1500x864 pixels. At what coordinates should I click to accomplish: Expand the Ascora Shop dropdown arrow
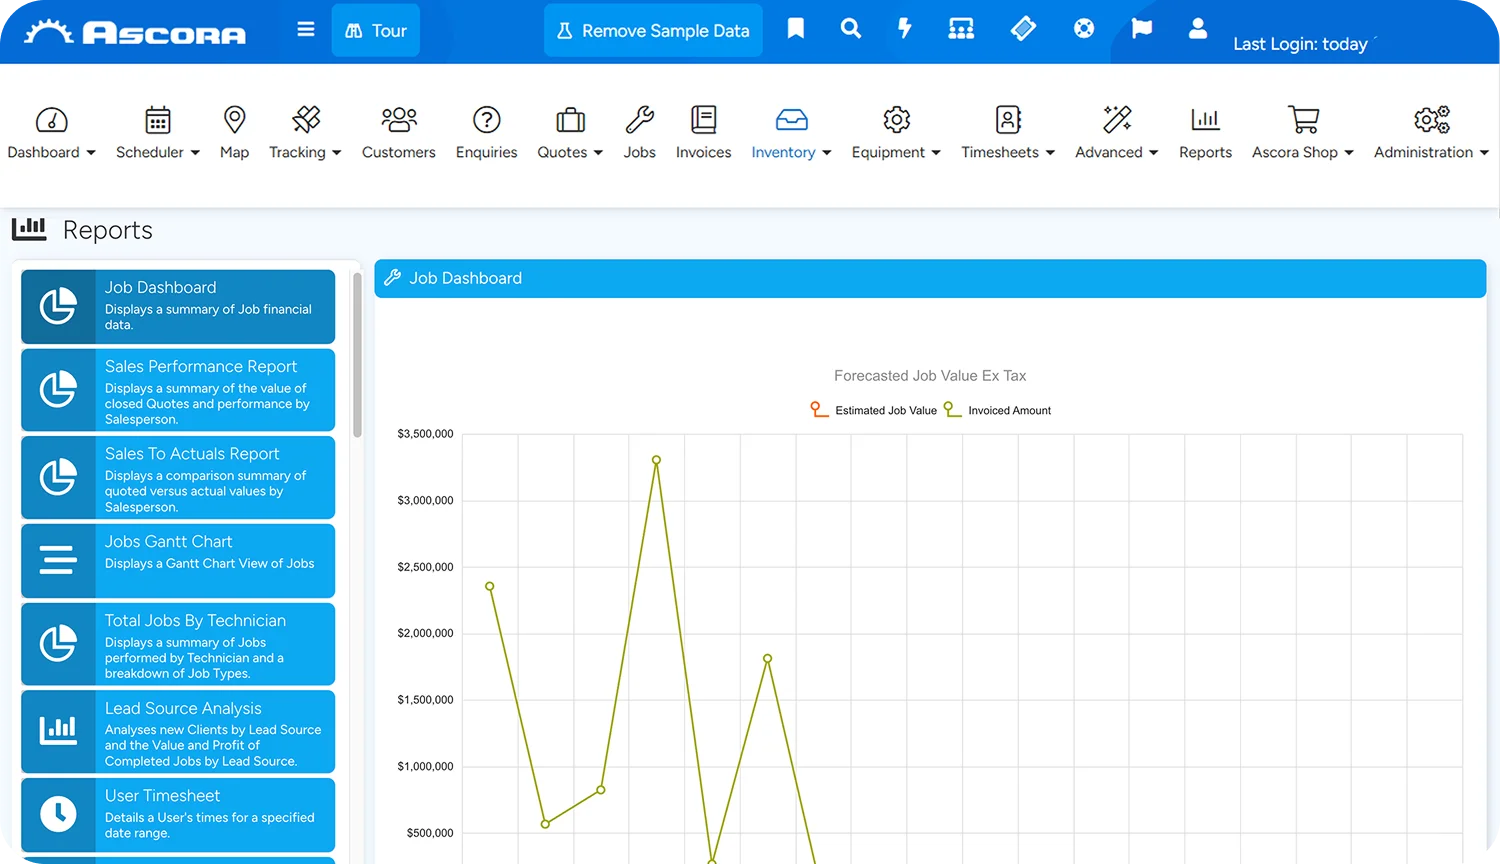(1349, 153)
